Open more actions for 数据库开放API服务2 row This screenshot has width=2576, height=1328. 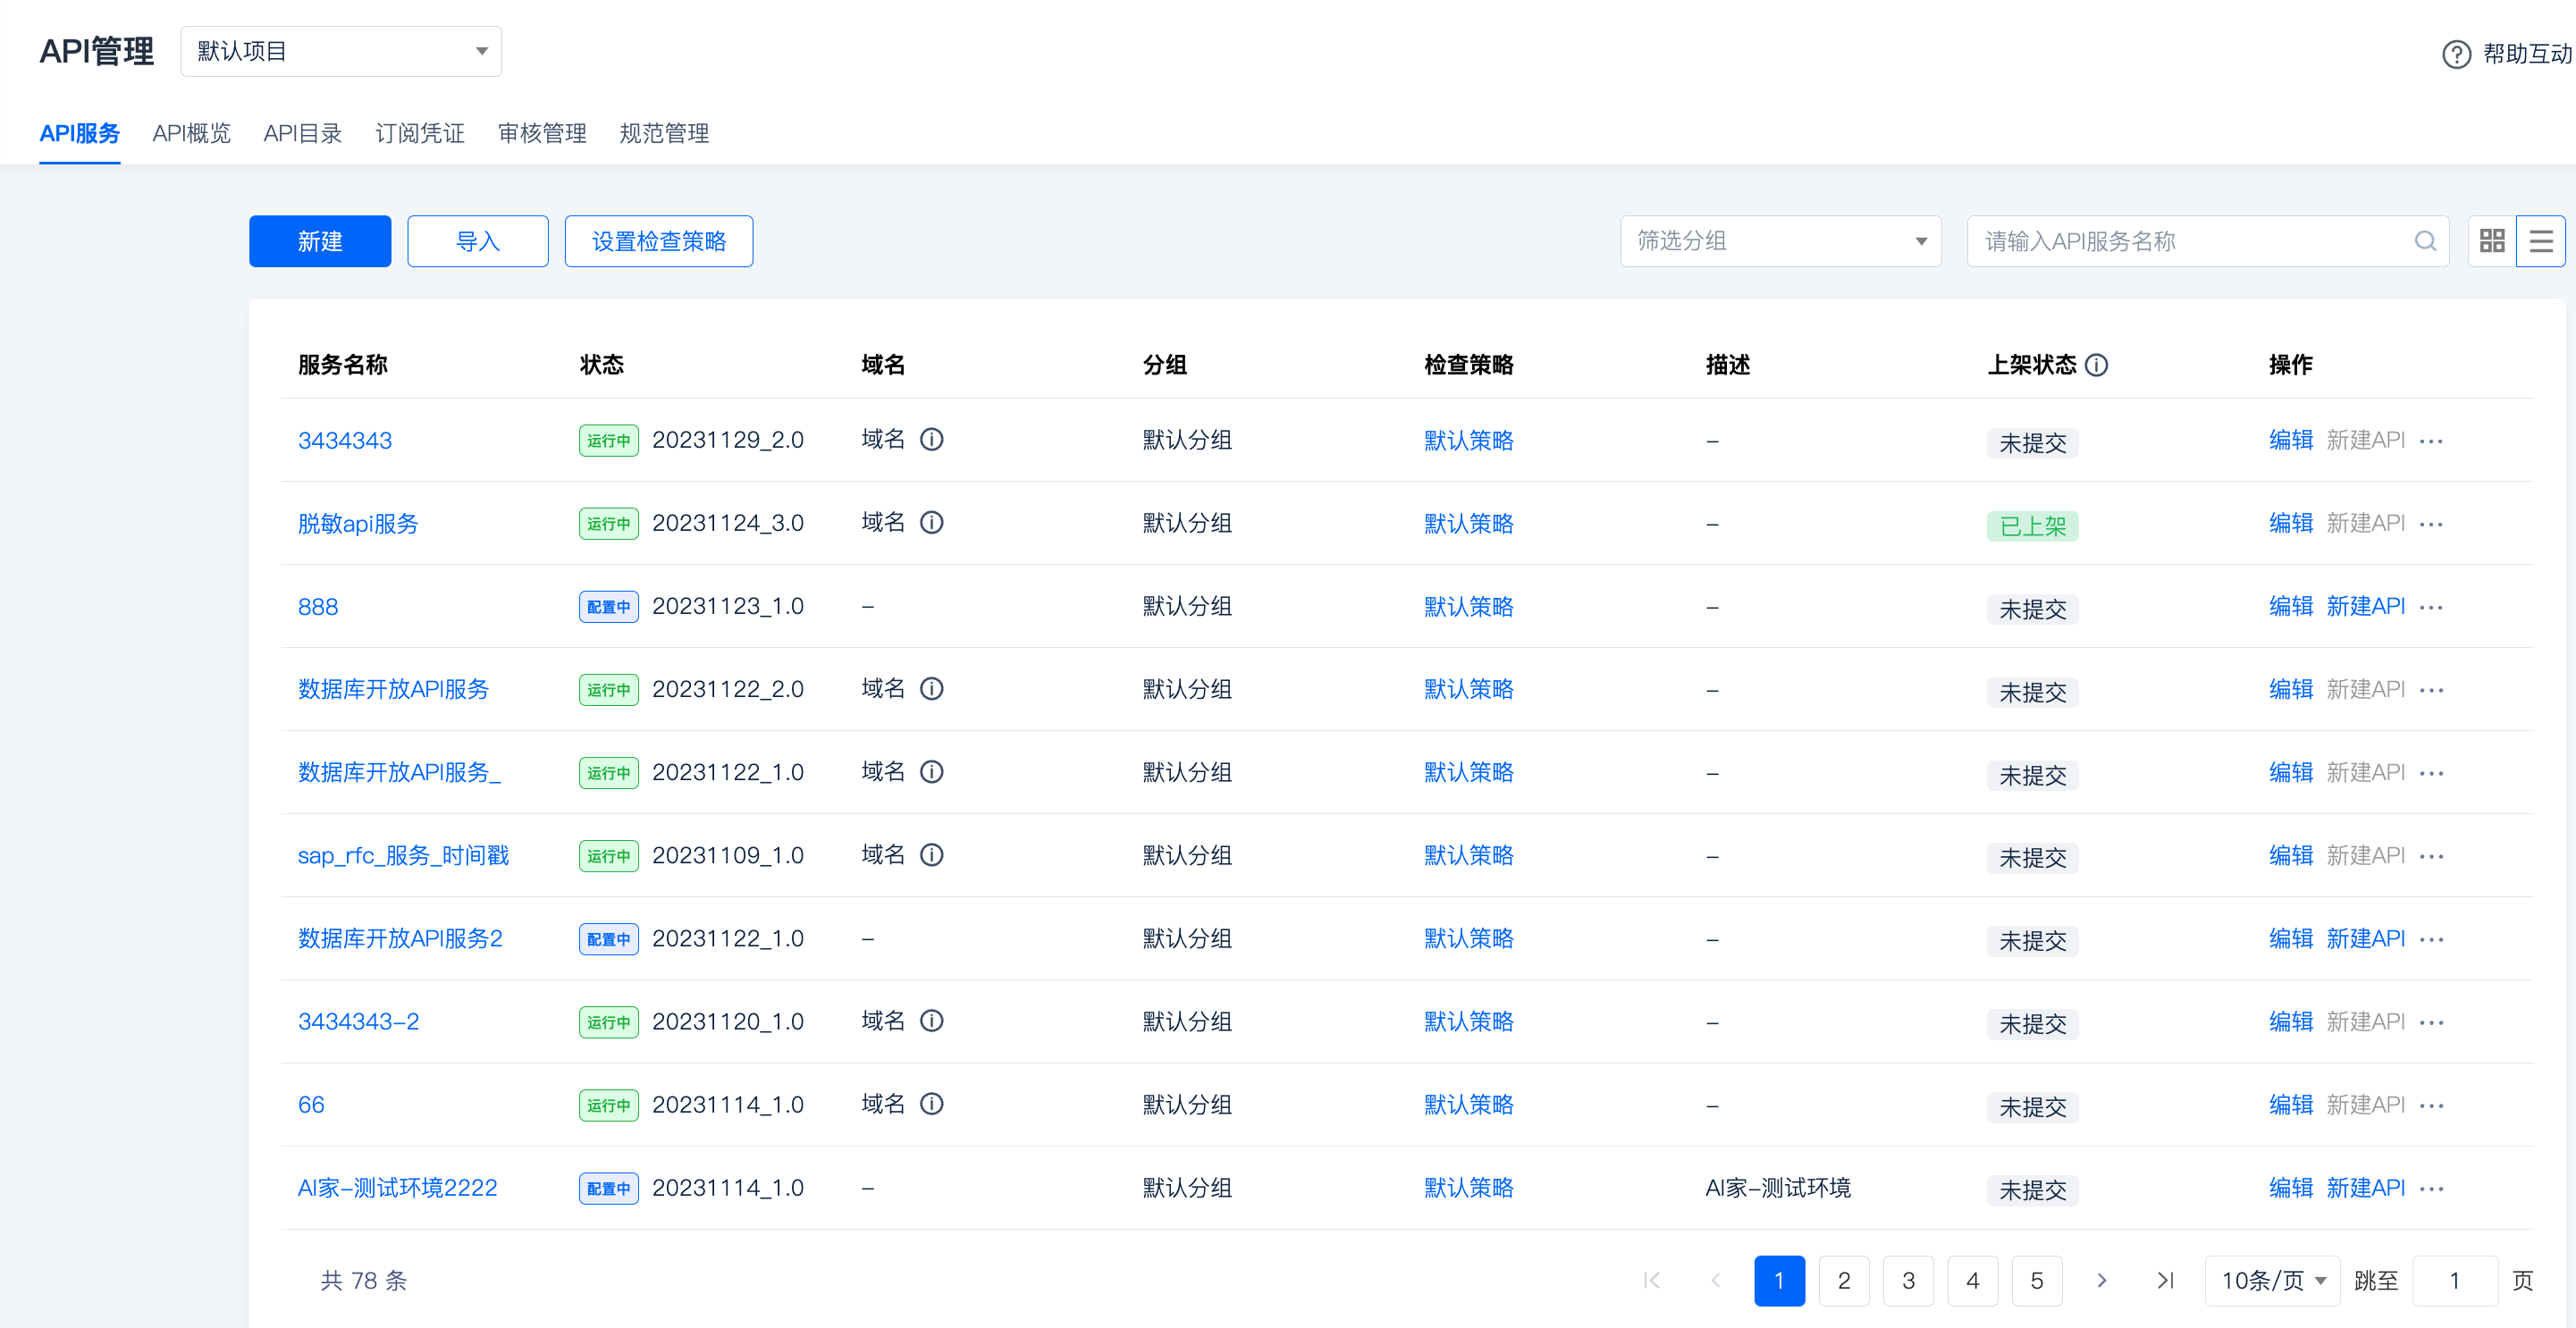point(2431,939)
